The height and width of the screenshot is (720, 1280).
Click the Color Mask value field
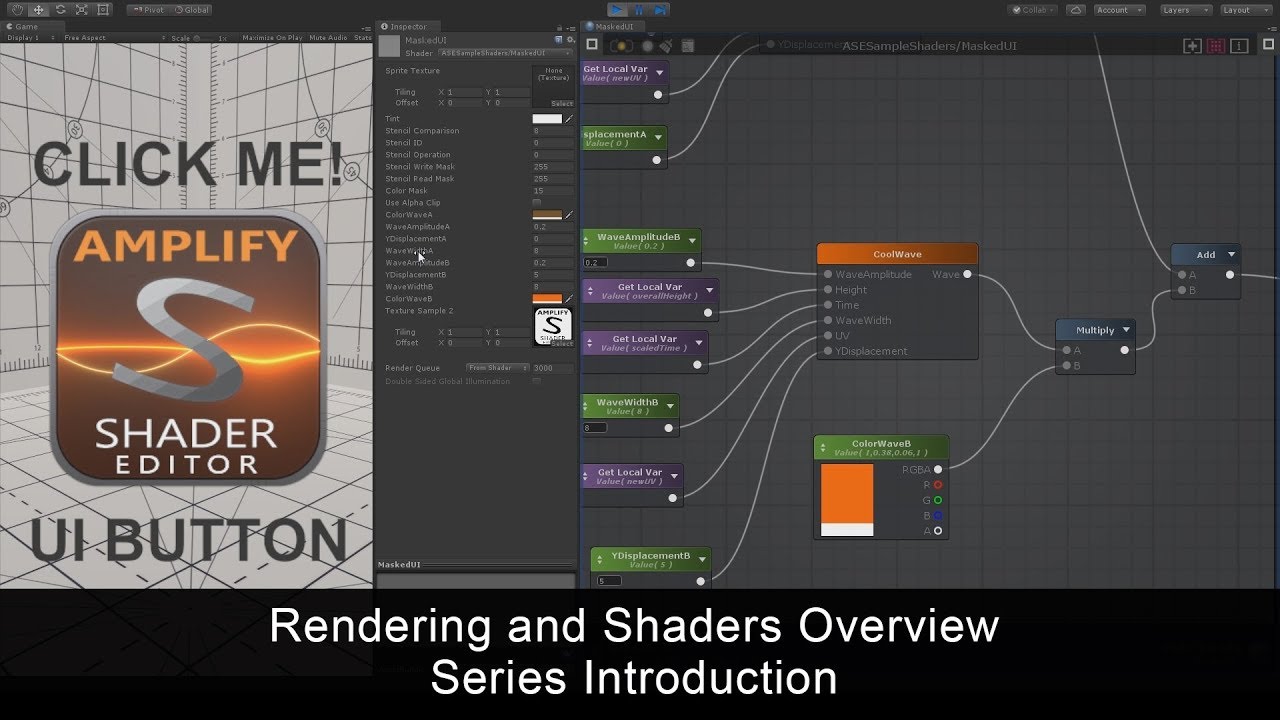pyautogui.click(x=553, y=191)
